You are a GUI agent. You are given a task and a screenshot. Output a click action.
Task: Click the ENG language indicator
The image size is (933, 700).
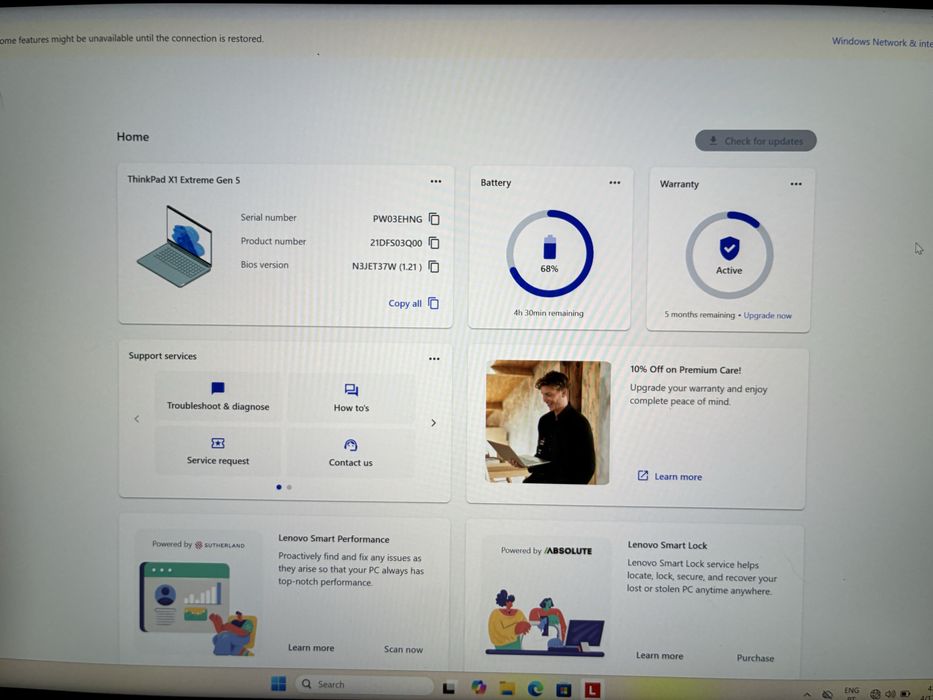[851, 692]
